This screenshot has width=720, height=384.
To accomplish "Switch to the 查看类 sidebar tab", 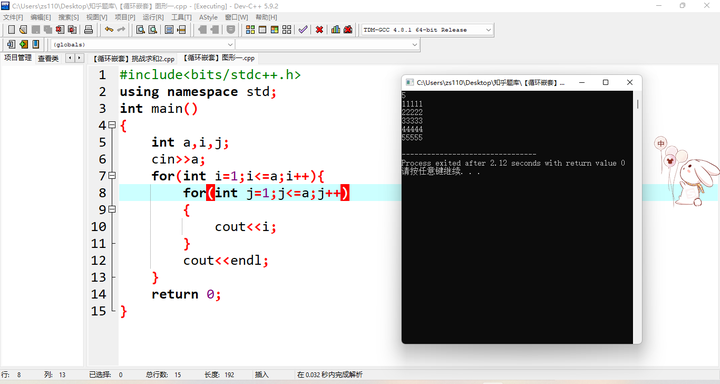I will pyautogui.click(x=48, y=58).
